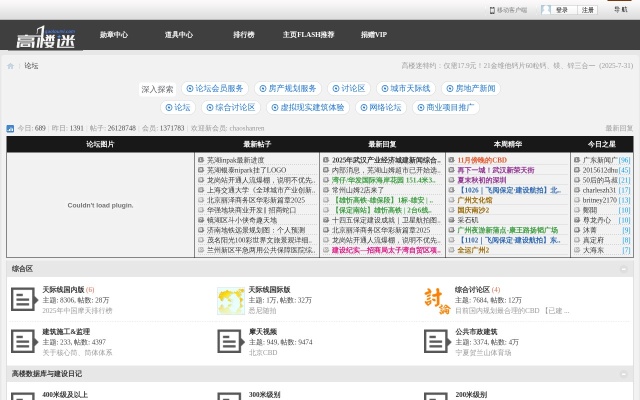This screenshot has height=400, width=640.
Task: Click the home icon in breadcrumb
Action: pos(11,66)
